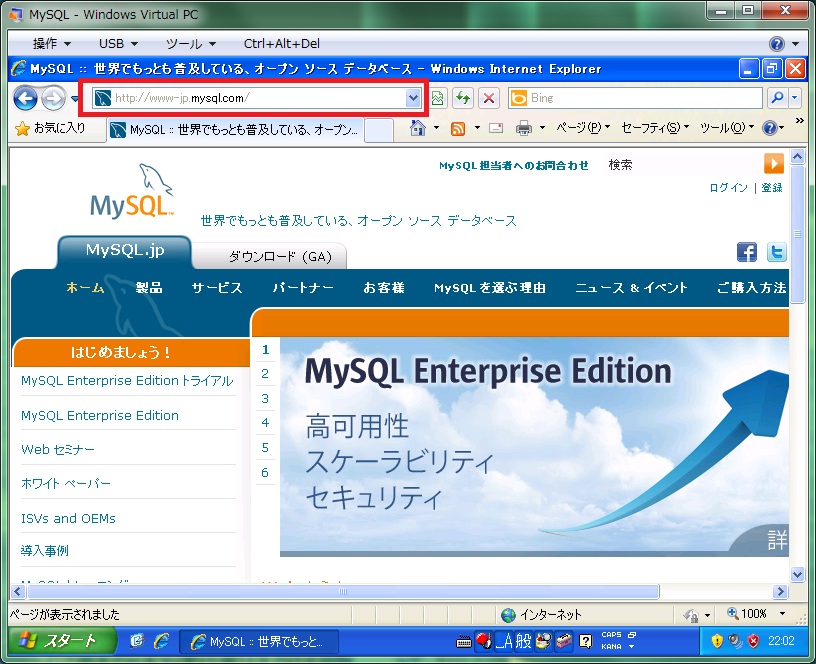Open the セーフティ(S) menu
The height and width of the screenshot is (664, 816).
point(655,127)
